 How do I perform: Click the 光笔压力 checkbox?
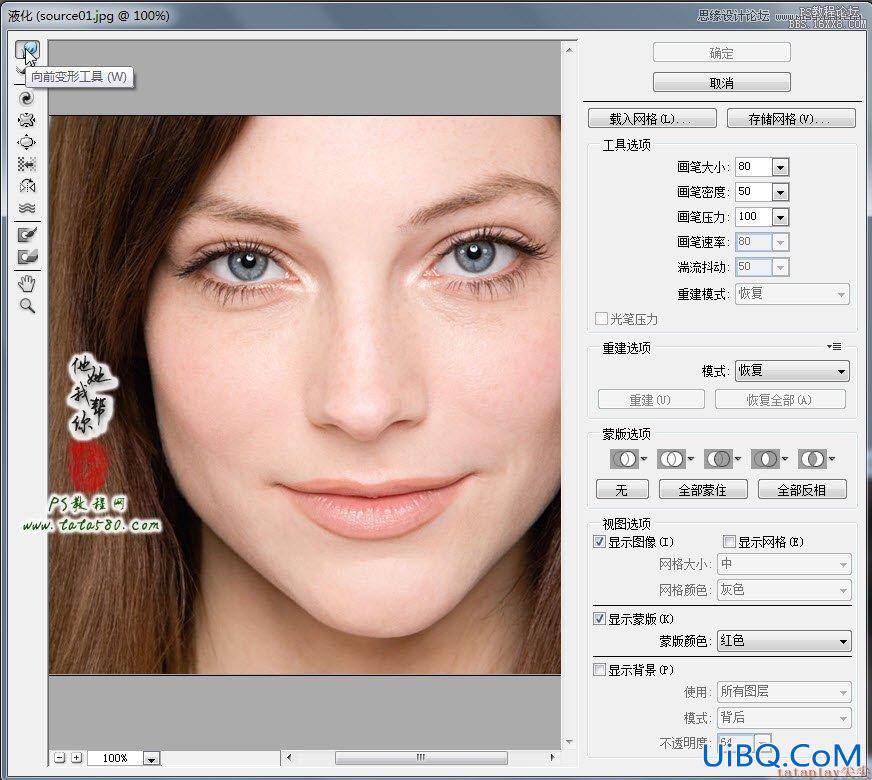(601, 319)
